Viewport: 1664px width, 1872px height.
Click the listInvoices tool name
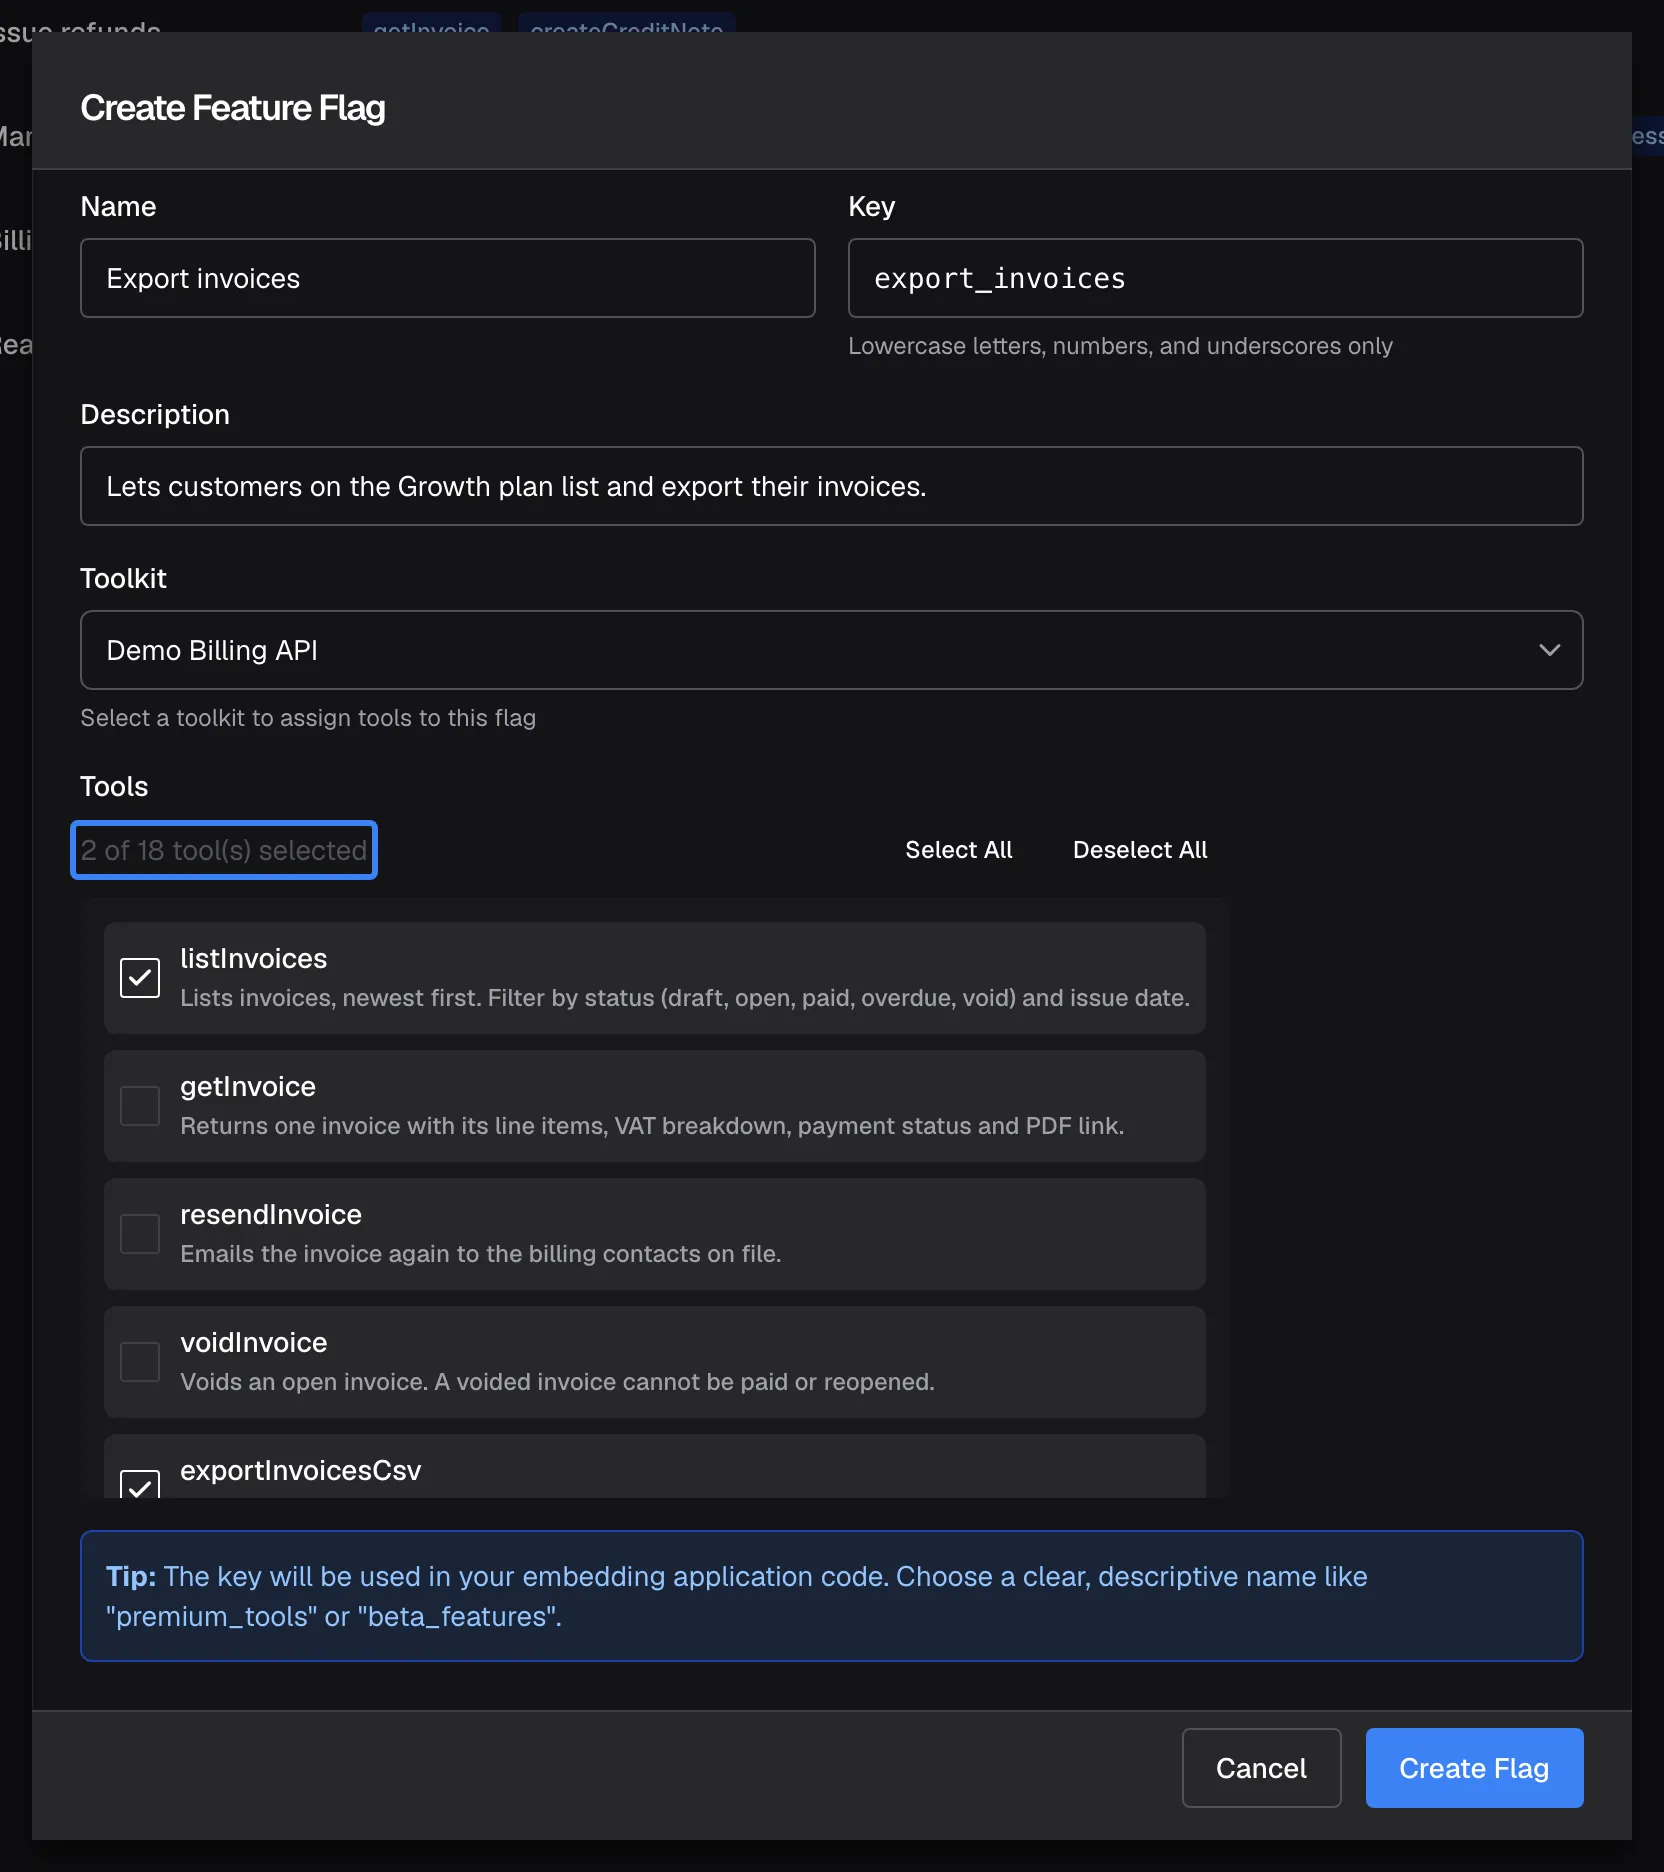[254, 958]
